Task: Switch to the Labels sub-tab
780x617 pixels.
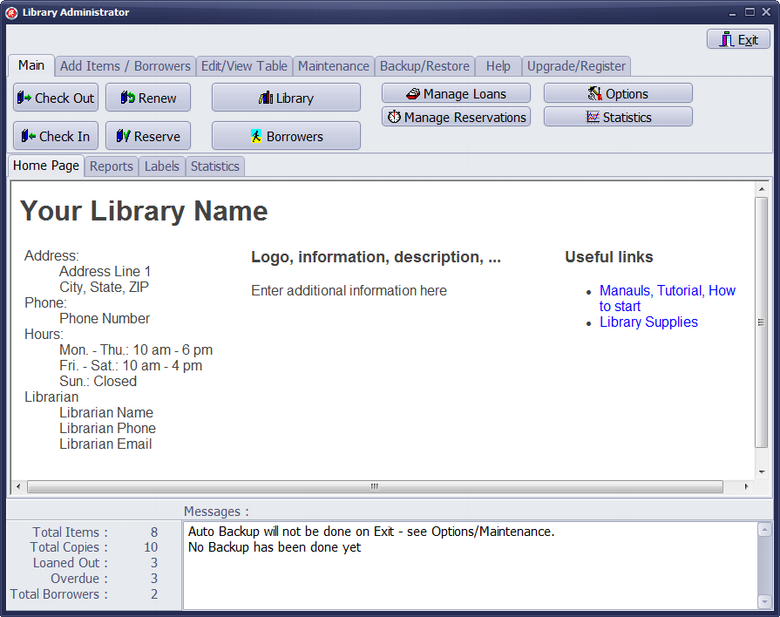Action: tap(162, 166)
